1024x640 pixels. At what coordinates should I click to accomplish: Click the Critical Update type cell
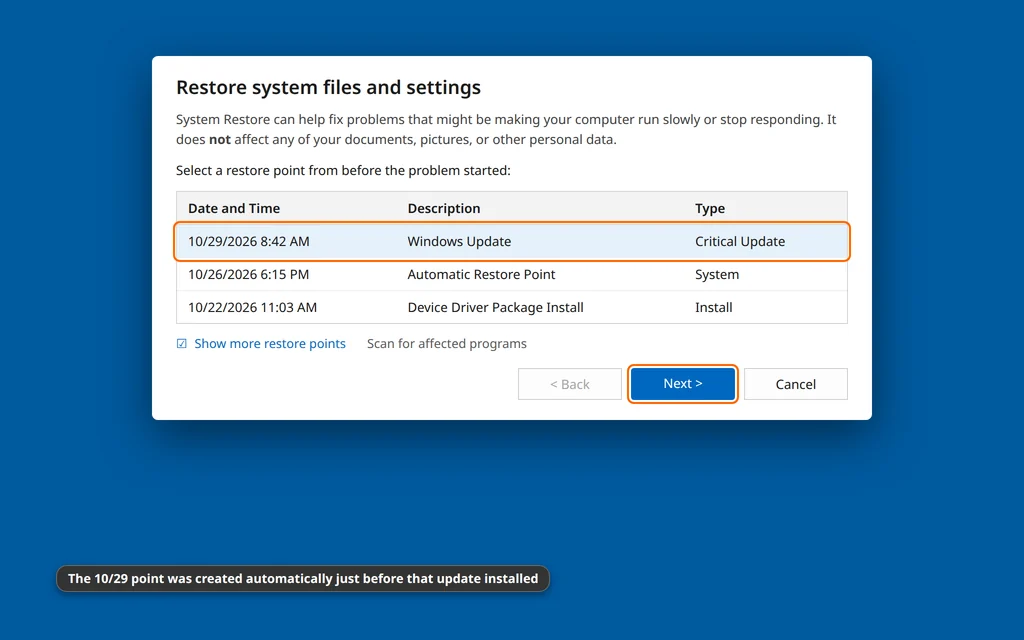740,242
